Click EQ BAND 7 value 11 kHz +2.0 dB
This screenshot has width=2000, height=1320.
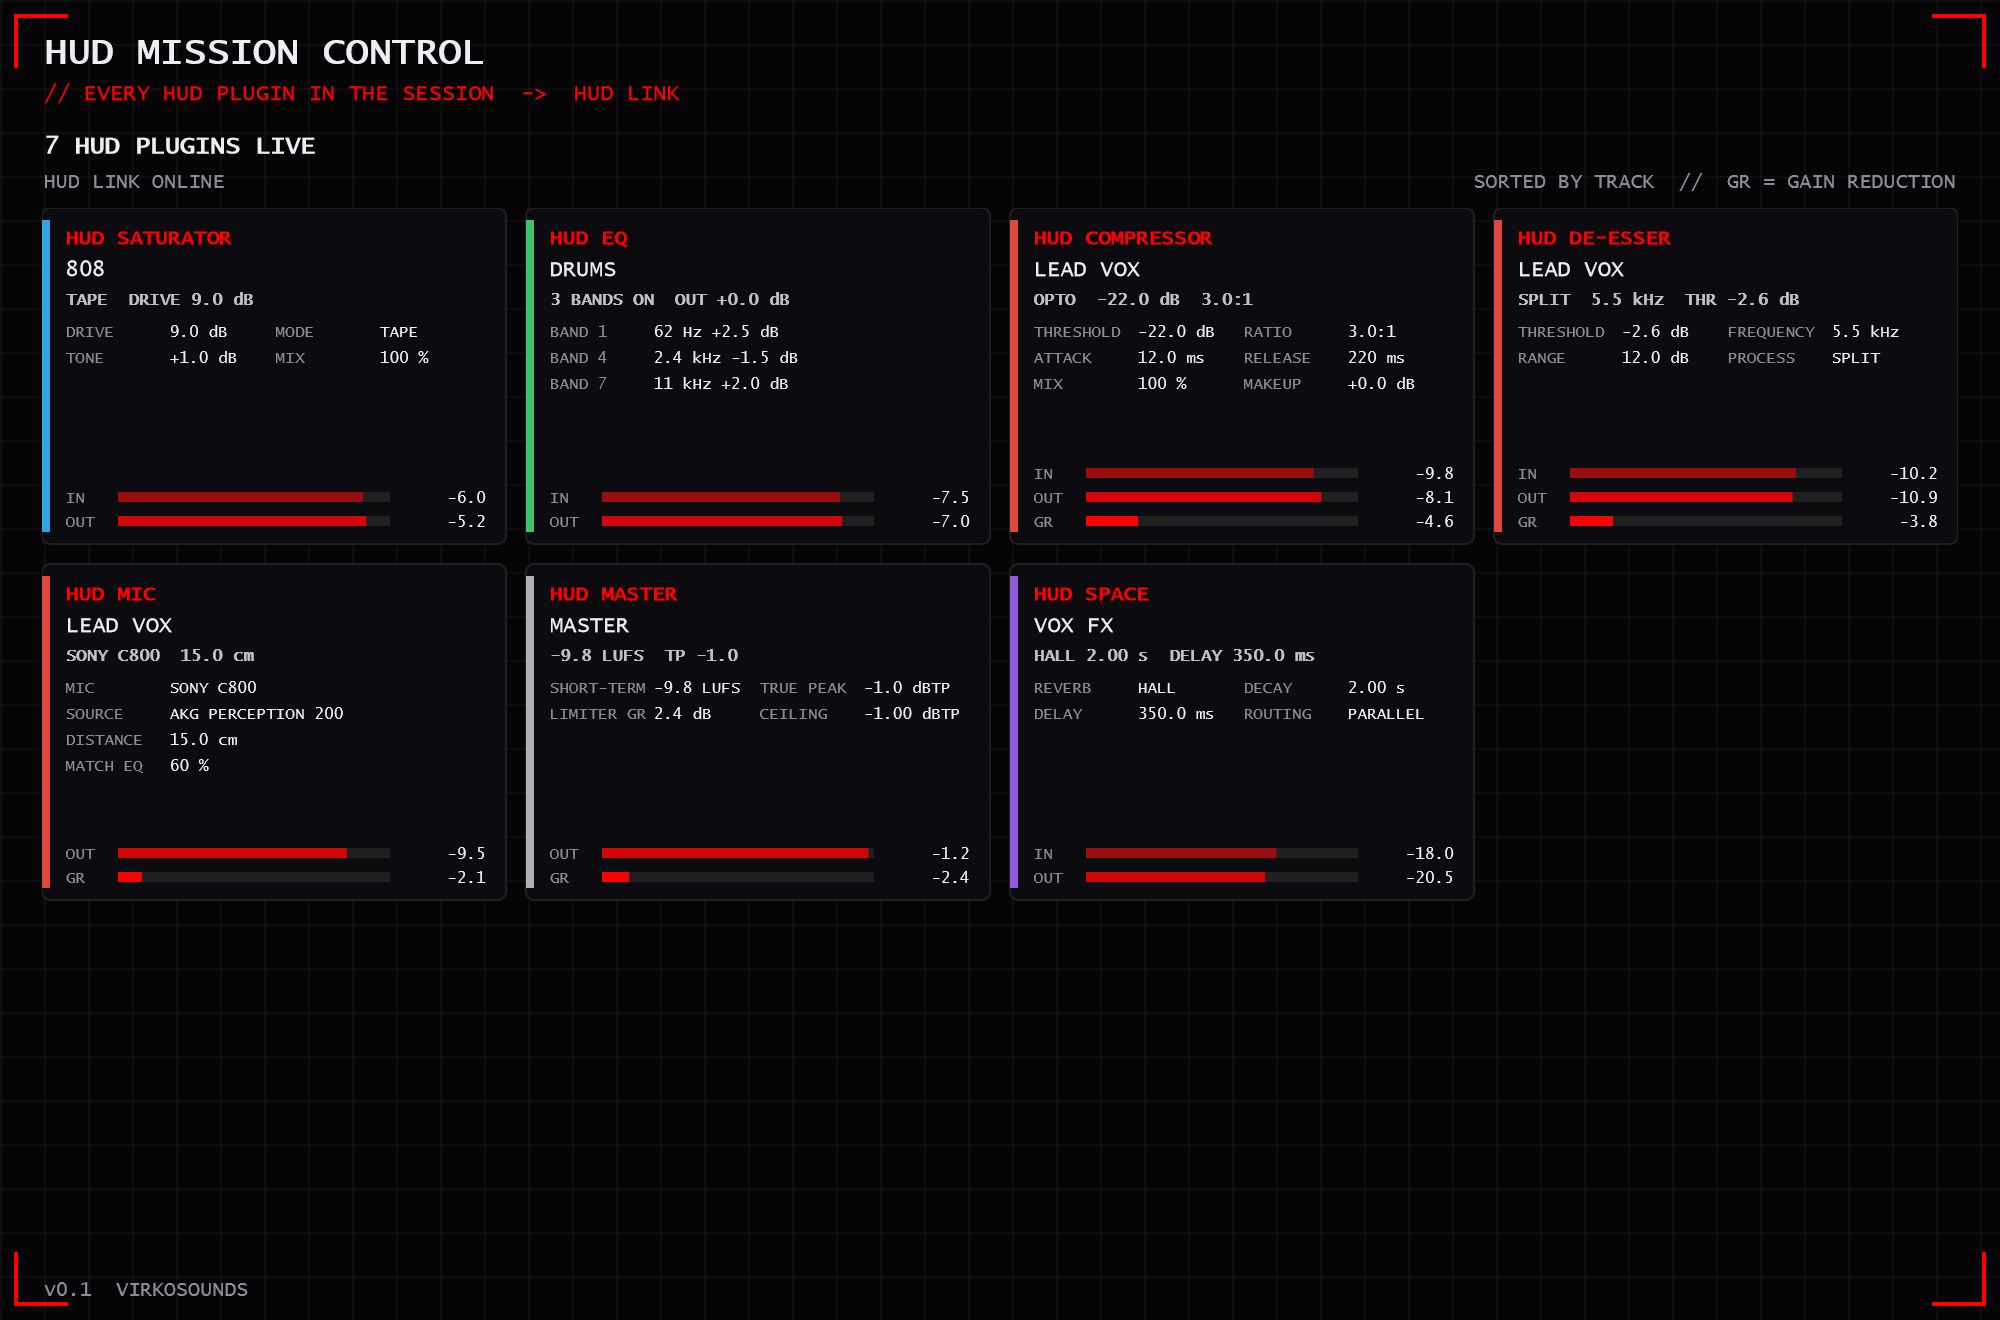(x=721, y=383)
